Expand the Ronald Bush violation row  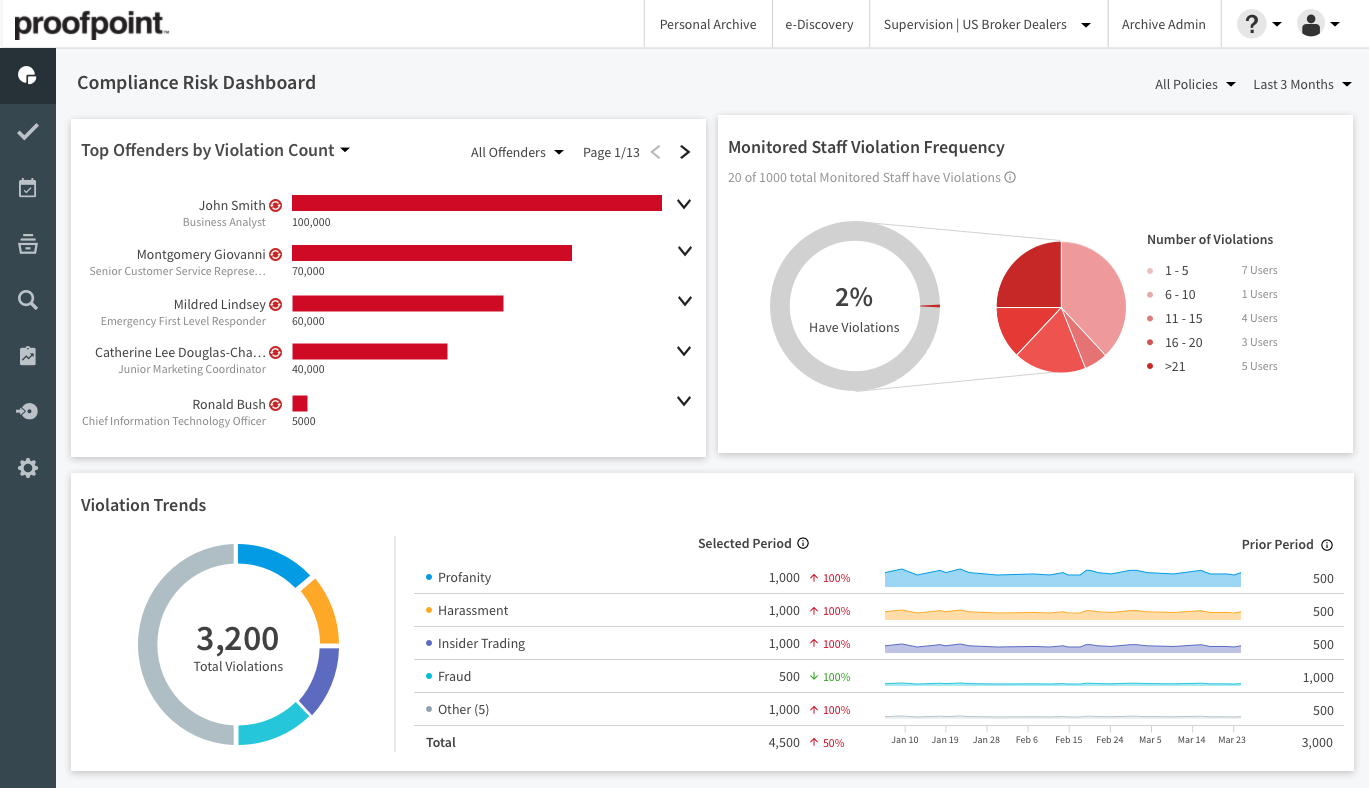coord(684,401)
